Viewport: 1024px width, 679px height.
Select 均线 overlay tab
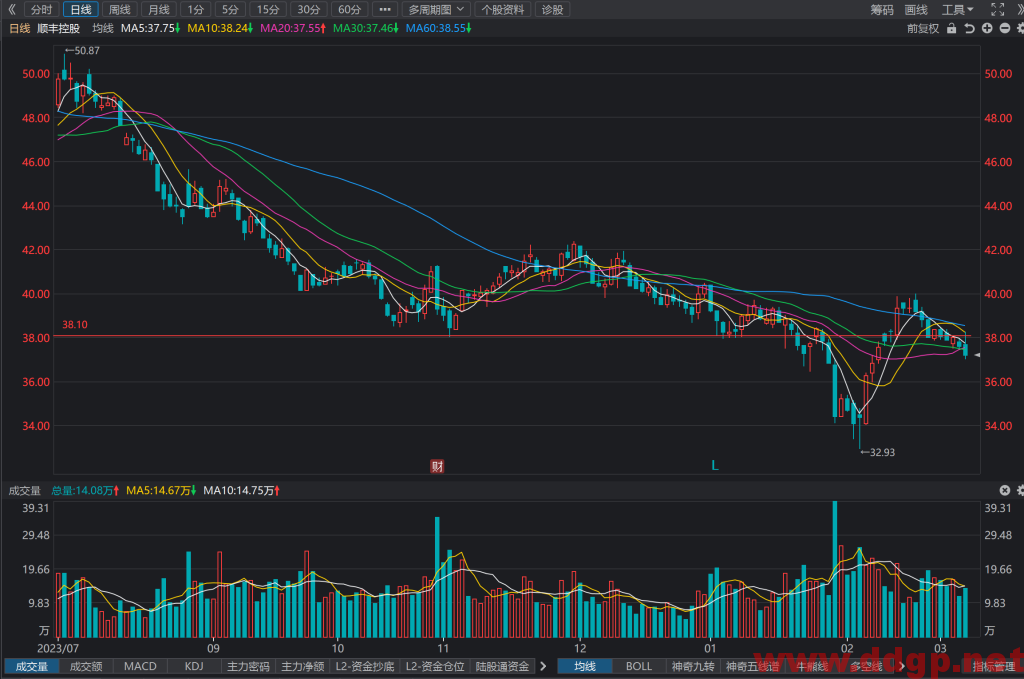[584, 666]
